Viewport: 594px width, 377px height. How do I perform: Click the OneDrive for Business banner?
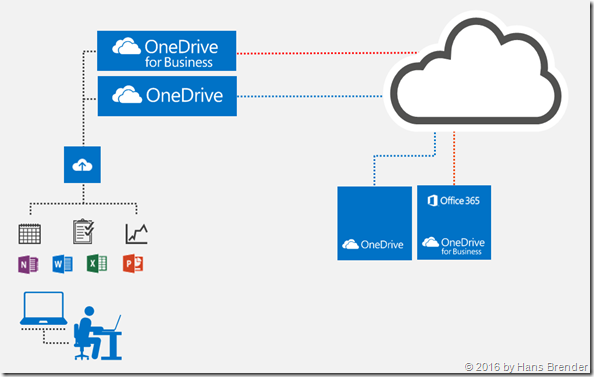(x=166, y=51)
